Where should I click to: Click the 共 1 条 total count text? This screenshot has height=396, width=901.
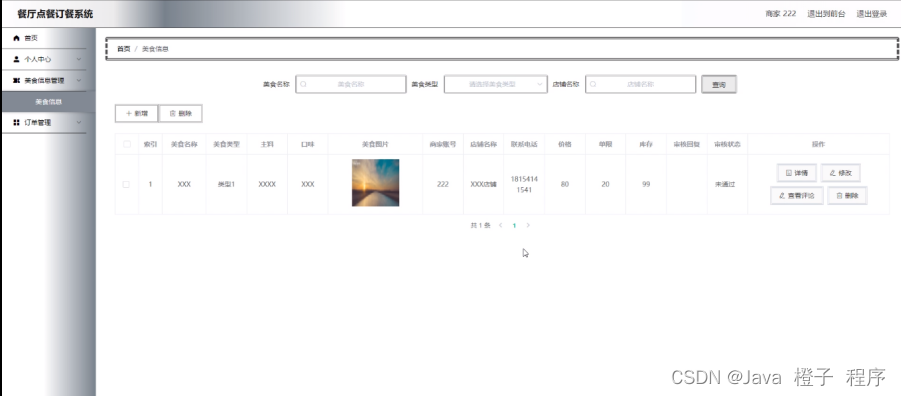point(480,225)
